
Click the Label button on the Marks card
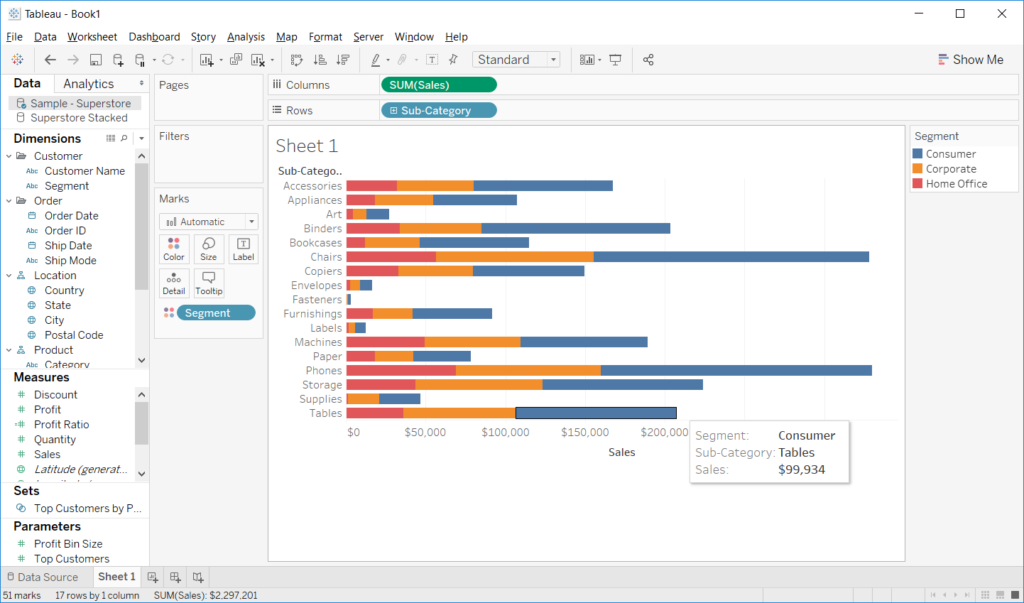coord(243,248)
